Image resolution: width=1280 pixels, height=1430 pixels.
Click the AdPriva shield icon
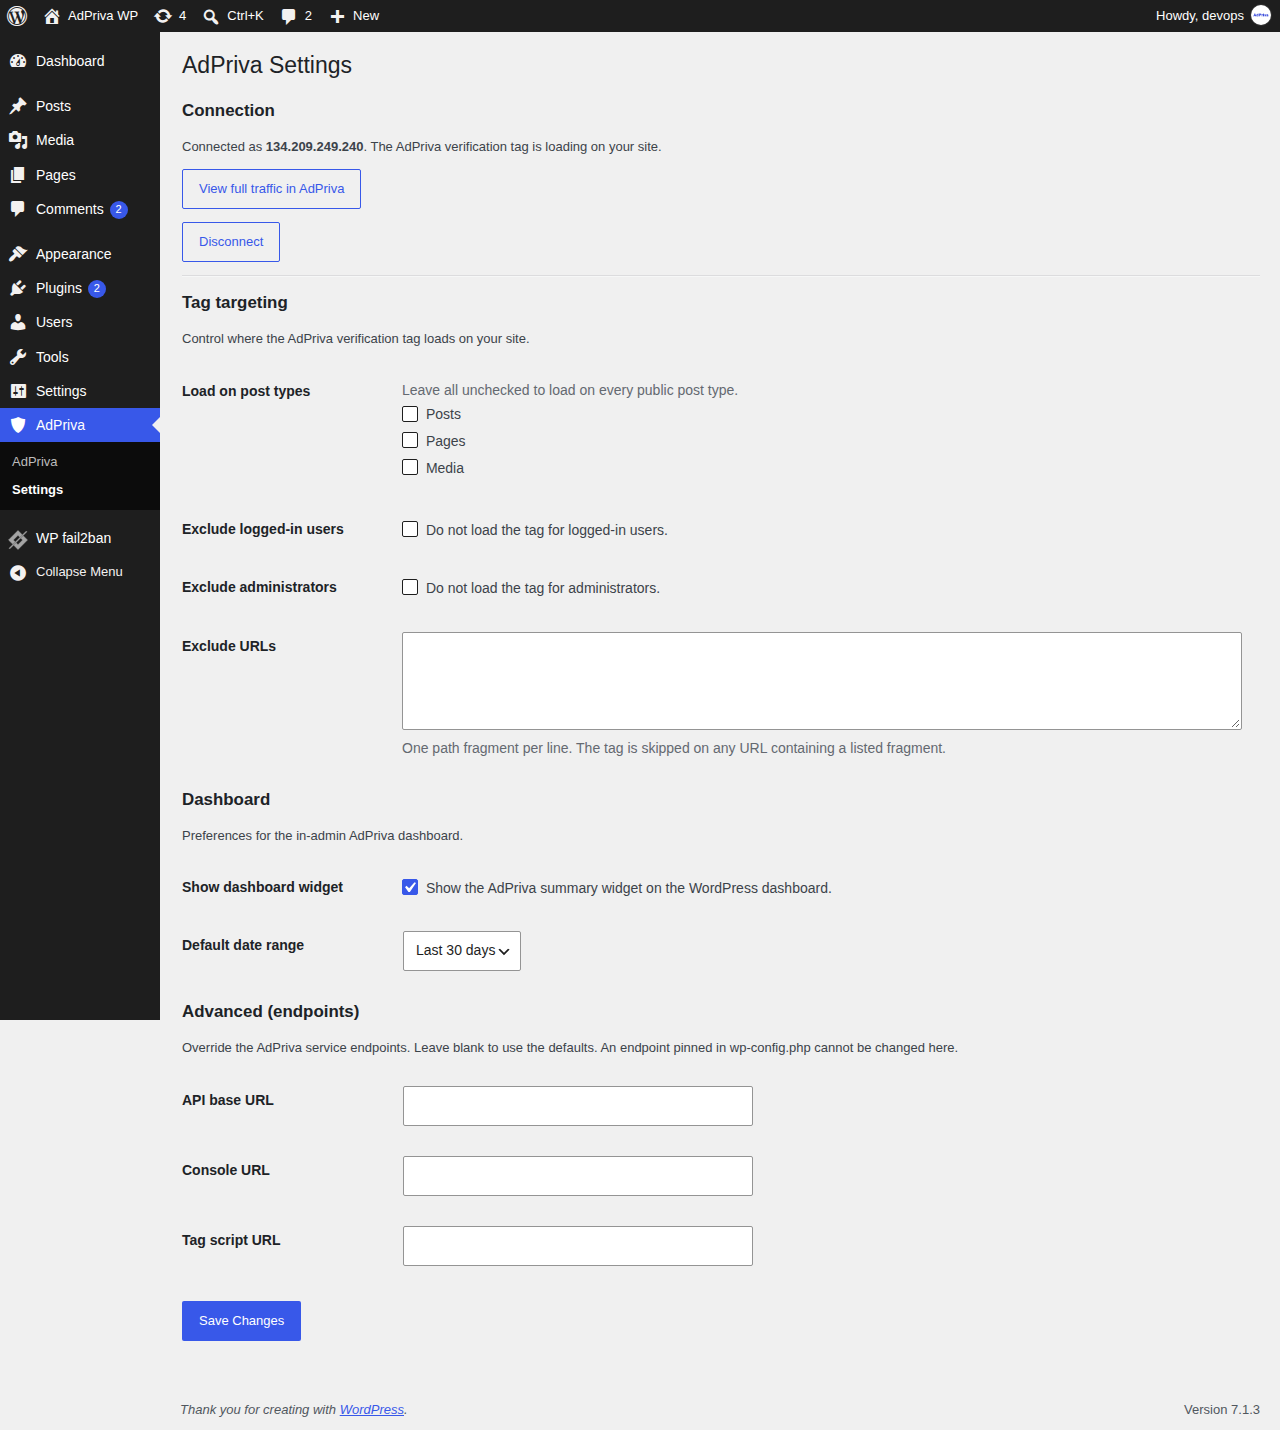(x=18, y=425)
